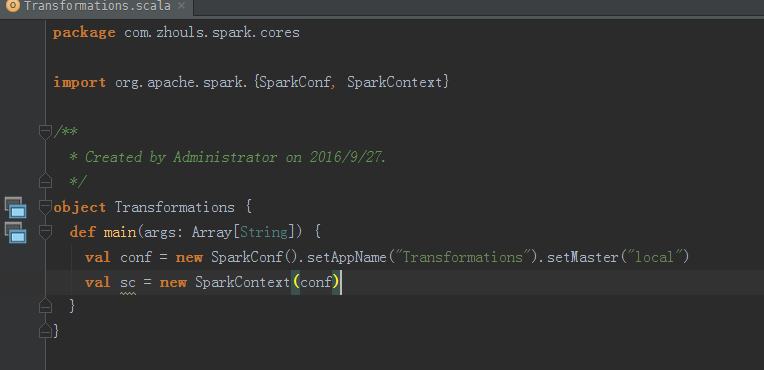The image size is (764, 370).
Task: Click SparkContext in the sc assignment
Action: [242, 282]
